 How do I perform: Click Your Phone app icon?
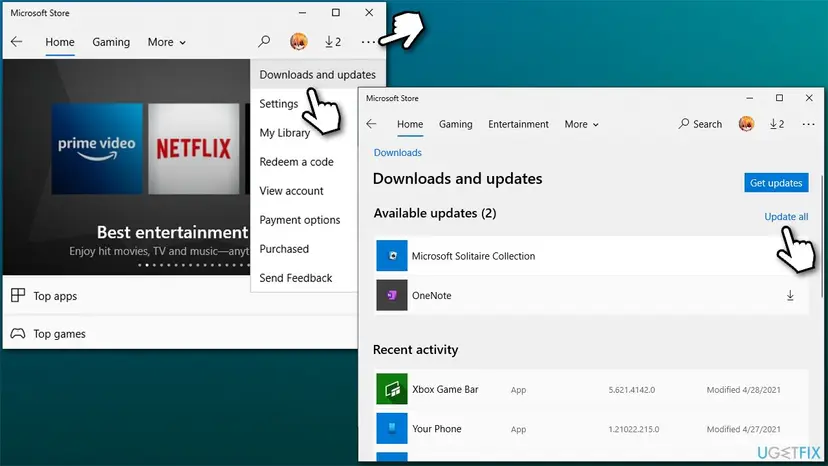click(x=392, y=428)
